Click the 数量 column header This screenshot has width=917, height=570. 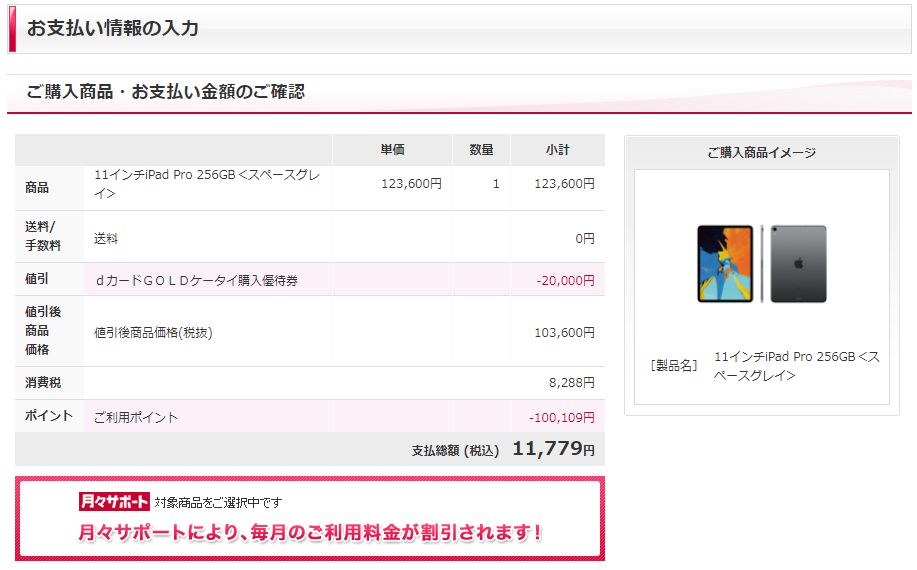481,150
